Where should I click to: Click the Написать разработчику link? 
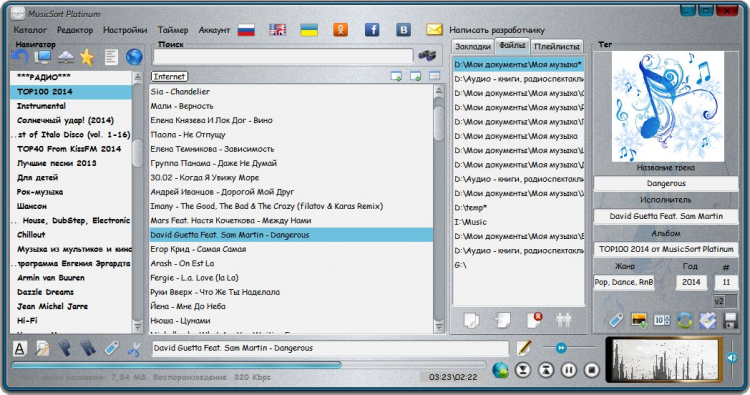pyautogui.click(x=497, y=30)
